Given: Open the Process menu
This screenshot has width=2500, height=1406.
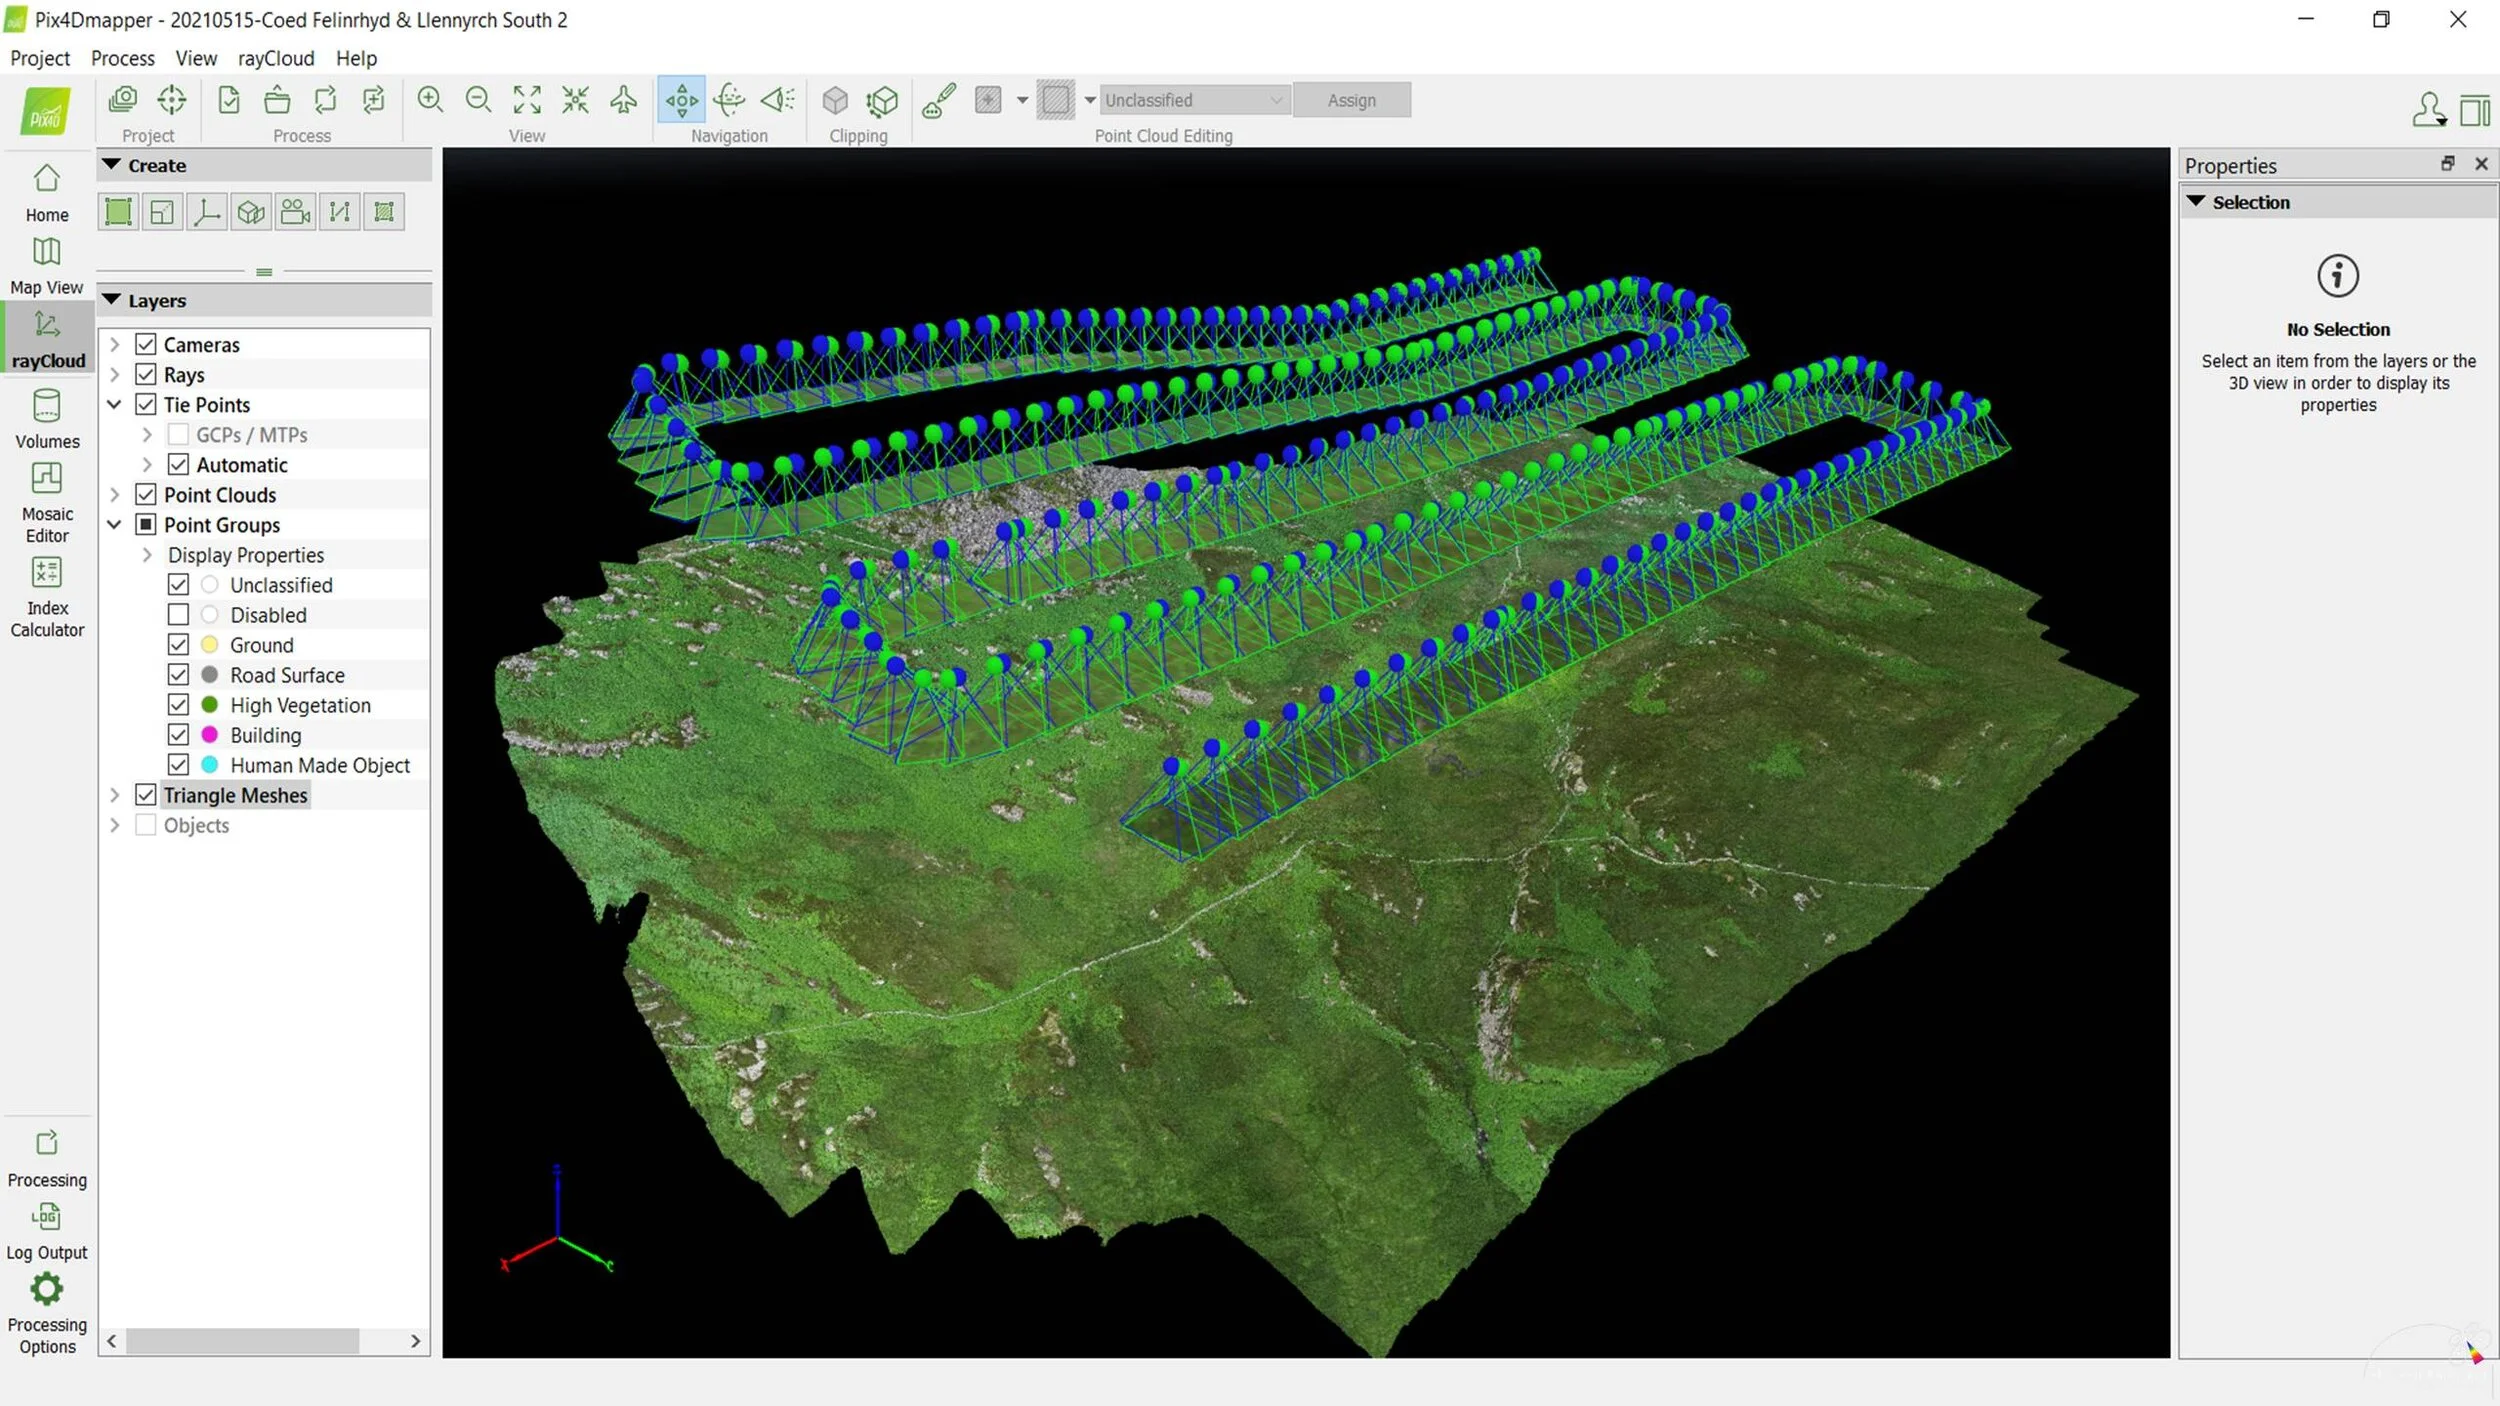Looking at the screenshot, I should (x=122, y=58).
